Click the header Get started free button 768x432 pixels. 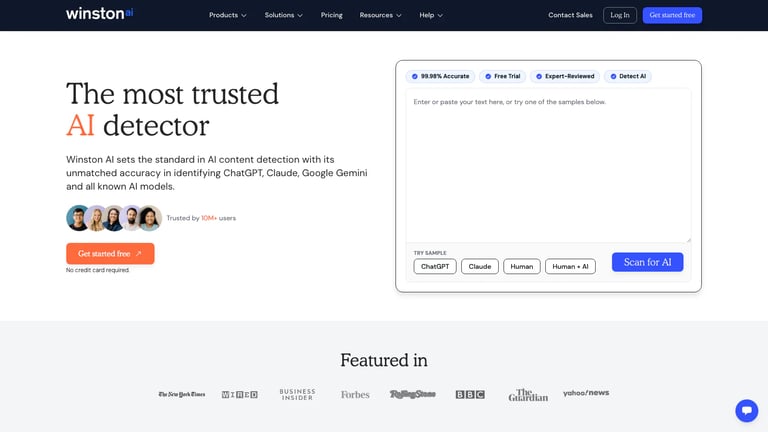(672, 15)
